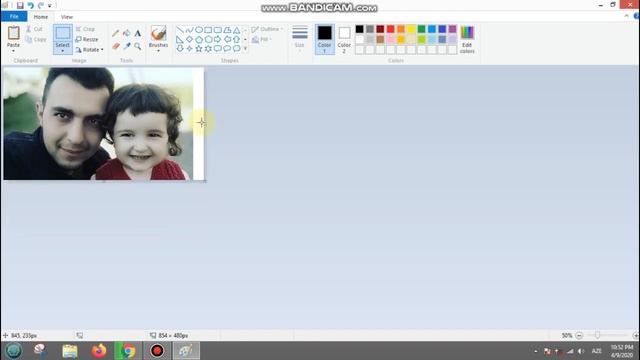Image resolution: width=640 pixels, height=360 pixels.
Task: Open the Customize Quick Access Toolbar arrow
Action: (50, 6)
